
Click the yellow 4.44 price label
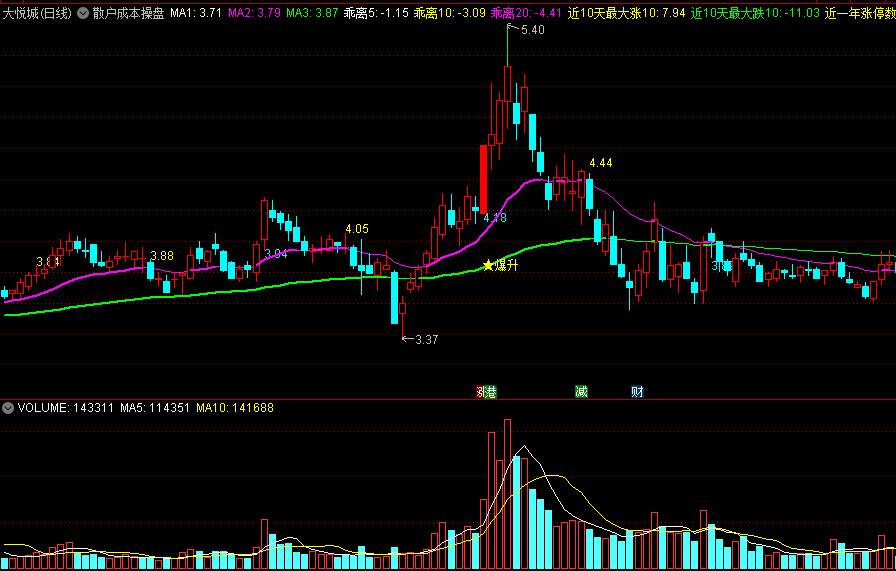click(x=601, y=163)
